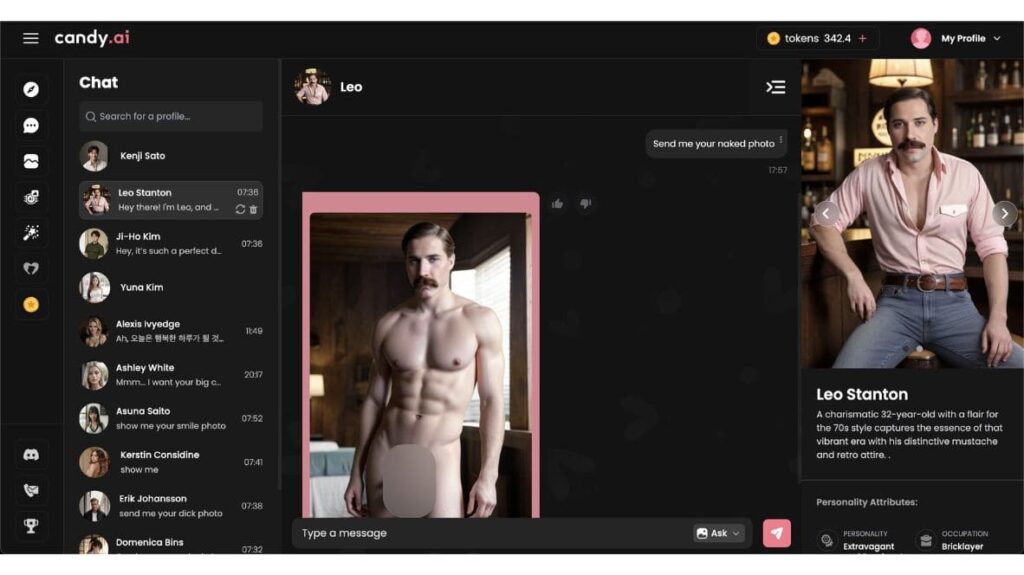Open the tokens 342.4 balance

[817, 39]
